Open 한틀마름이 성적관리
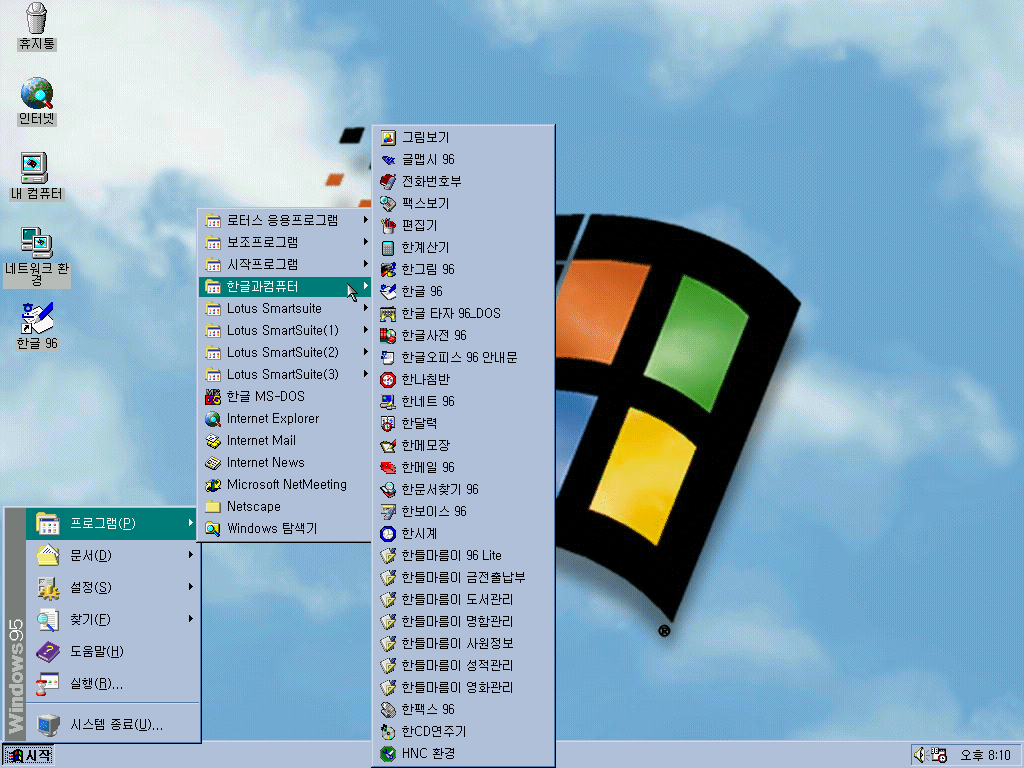Image resolution: width=1024 pixels, height=768 pixels. [463, 665]
